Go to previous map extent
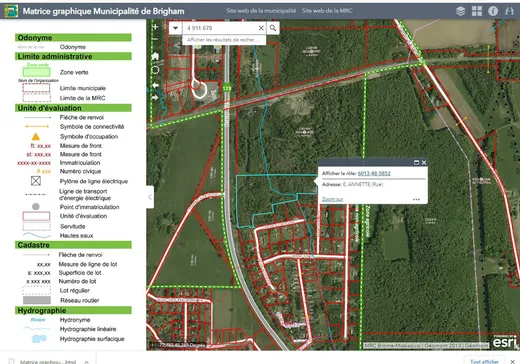This screenshot has width=520, height=364. (x=155, y=85)
